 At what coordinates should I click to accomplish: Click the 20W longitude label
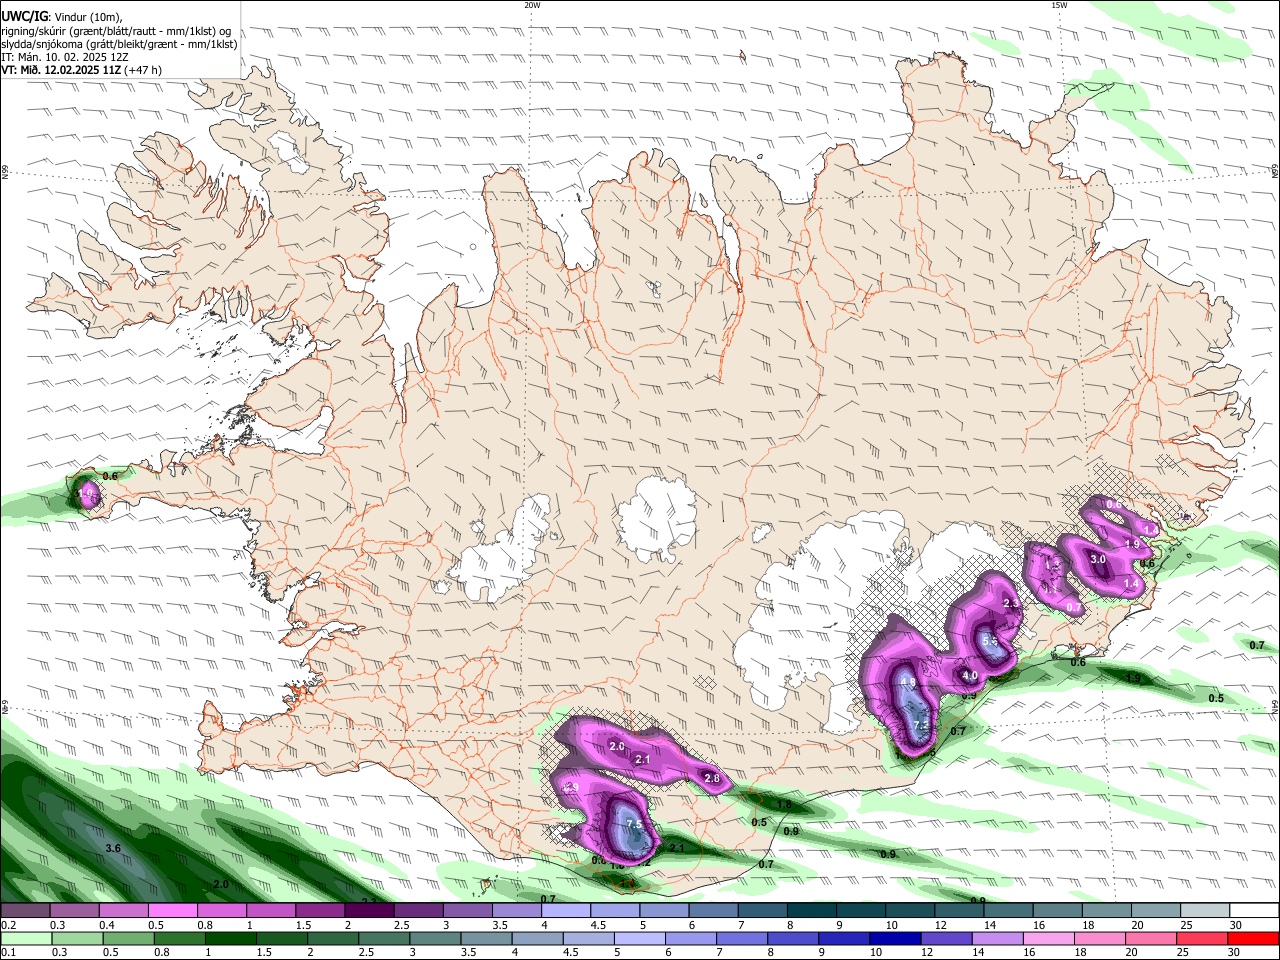(x=532, y=5)
